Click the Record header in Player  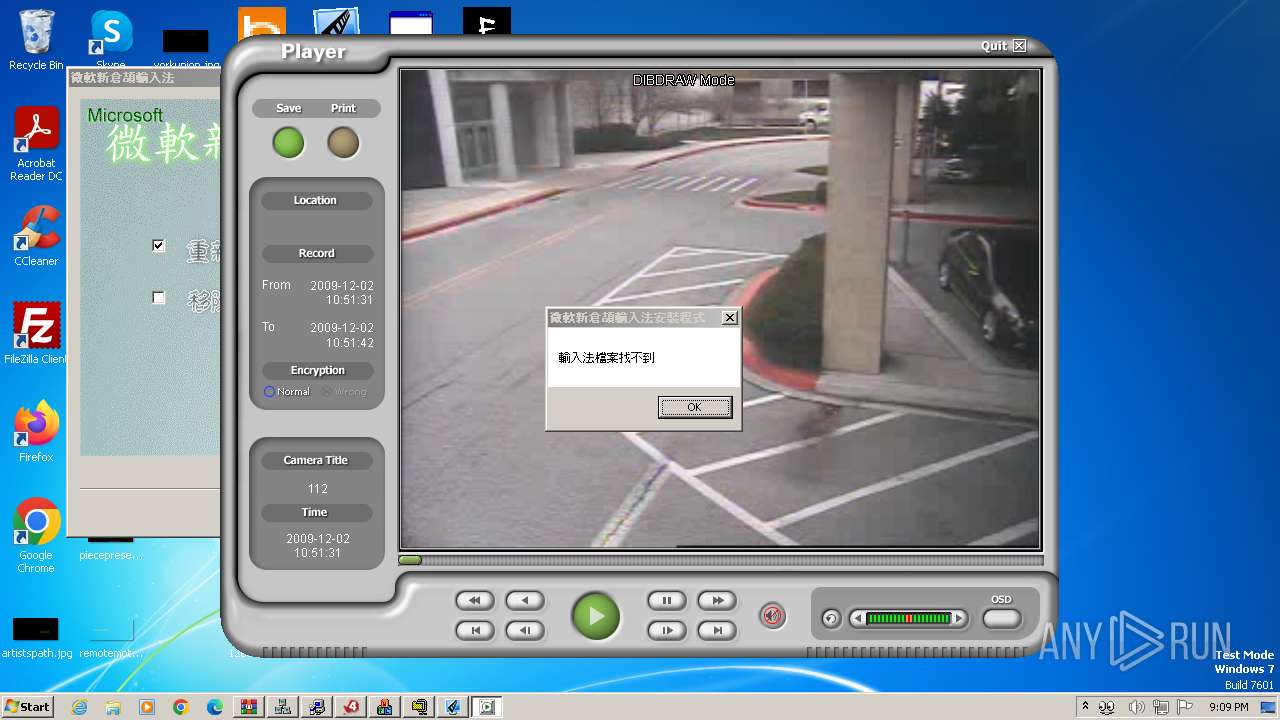click(316, 253)
